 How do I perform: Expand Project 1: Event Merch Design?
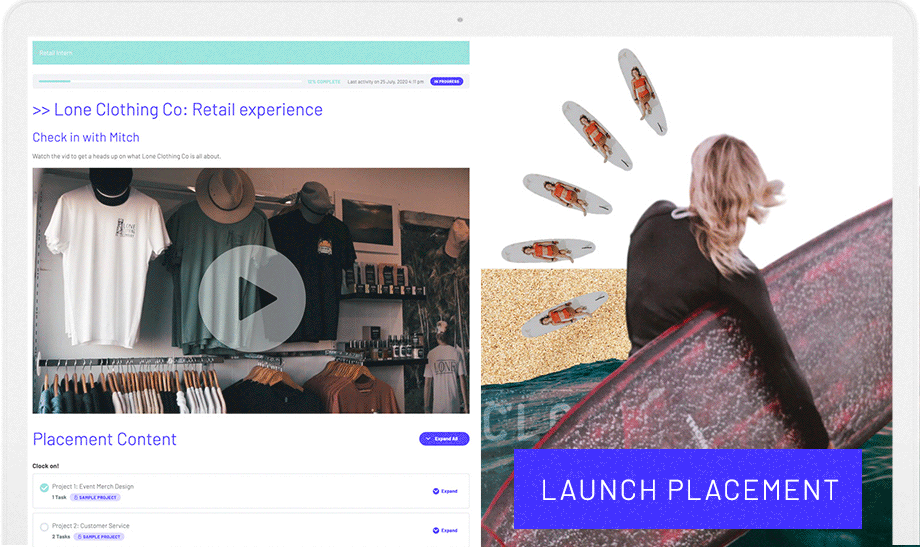[x=445, y=491]
